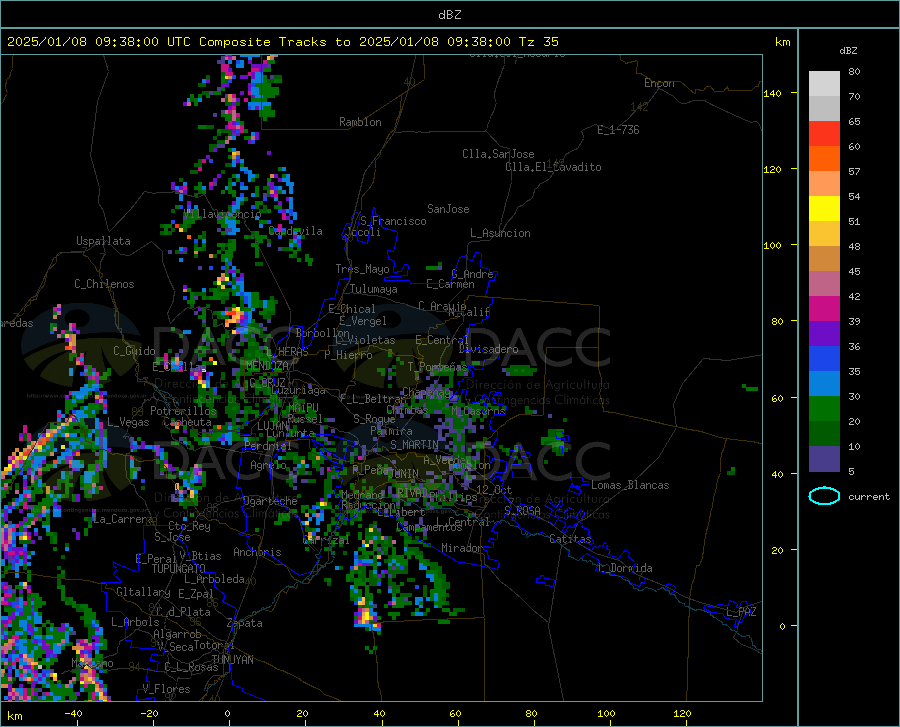Click the 'S_Francisco' map label

(393, 221)
